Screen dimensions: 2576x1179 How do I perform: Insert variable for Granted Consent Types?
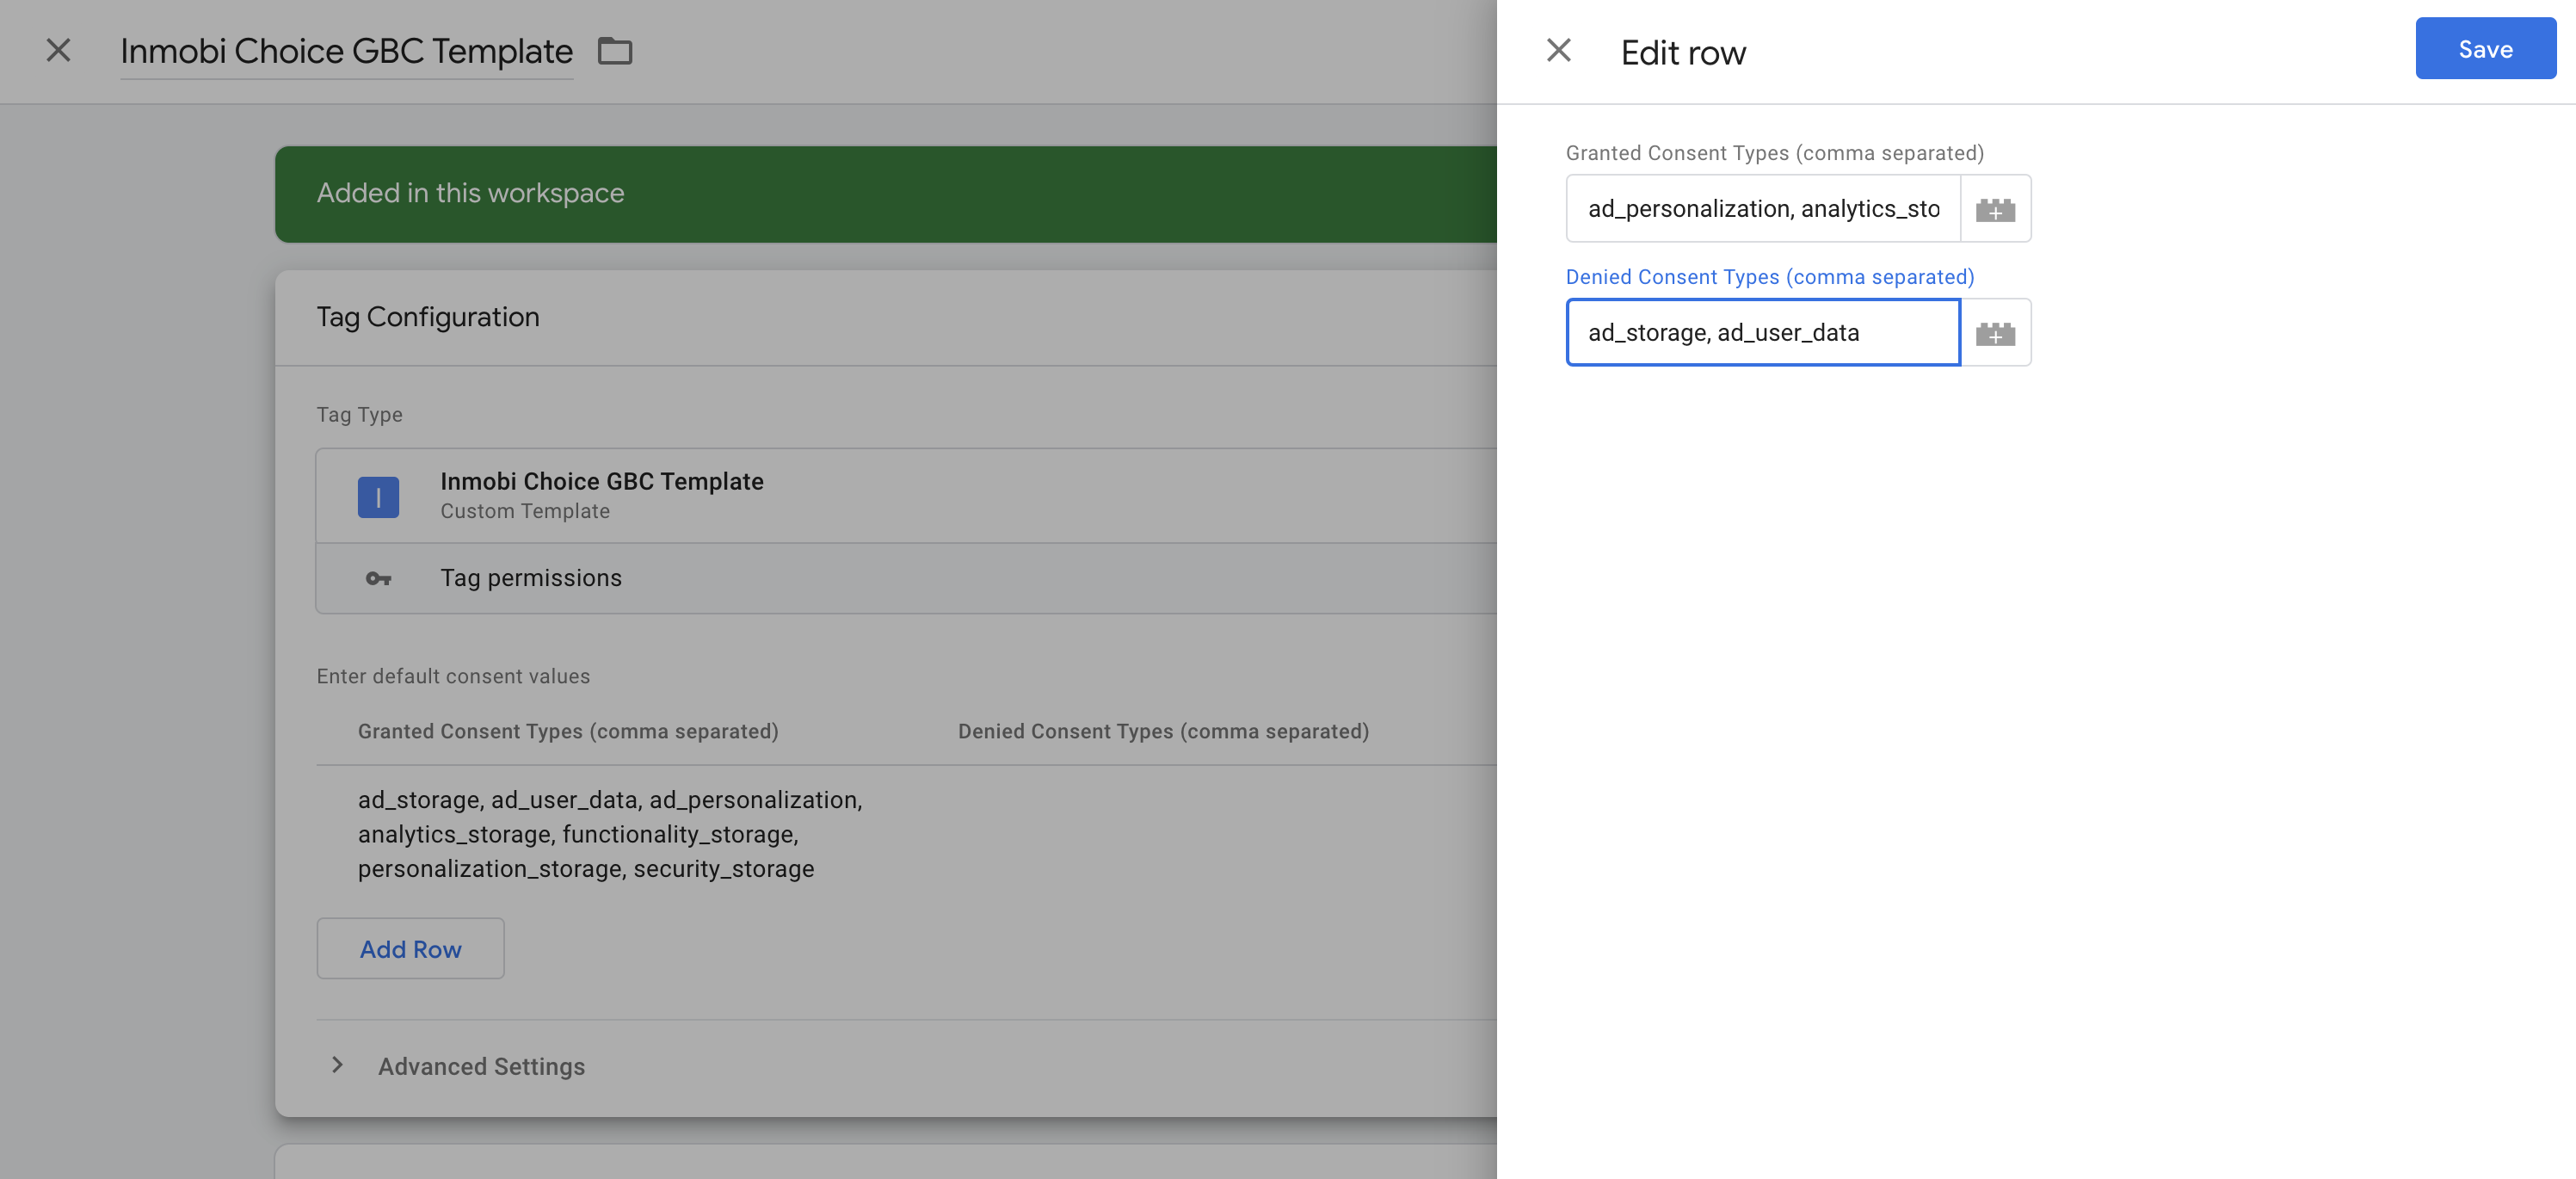(1995, 209)
